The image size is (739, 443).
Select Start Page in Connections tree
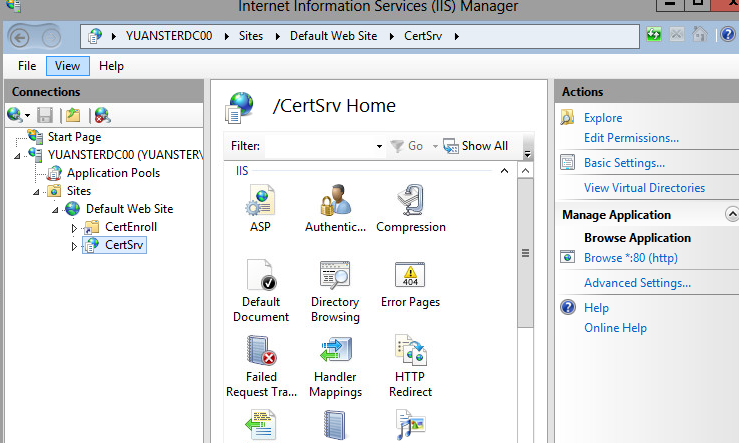coord(74,137)
